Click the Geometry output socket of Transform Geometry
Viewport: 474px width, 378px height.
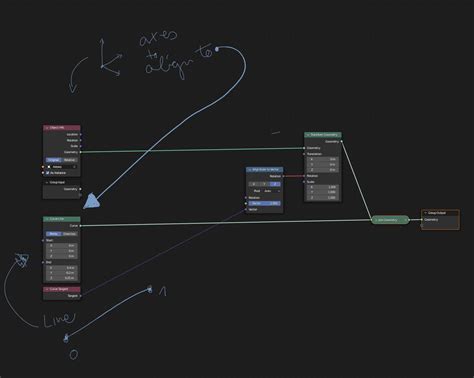(x=342, y=141)
